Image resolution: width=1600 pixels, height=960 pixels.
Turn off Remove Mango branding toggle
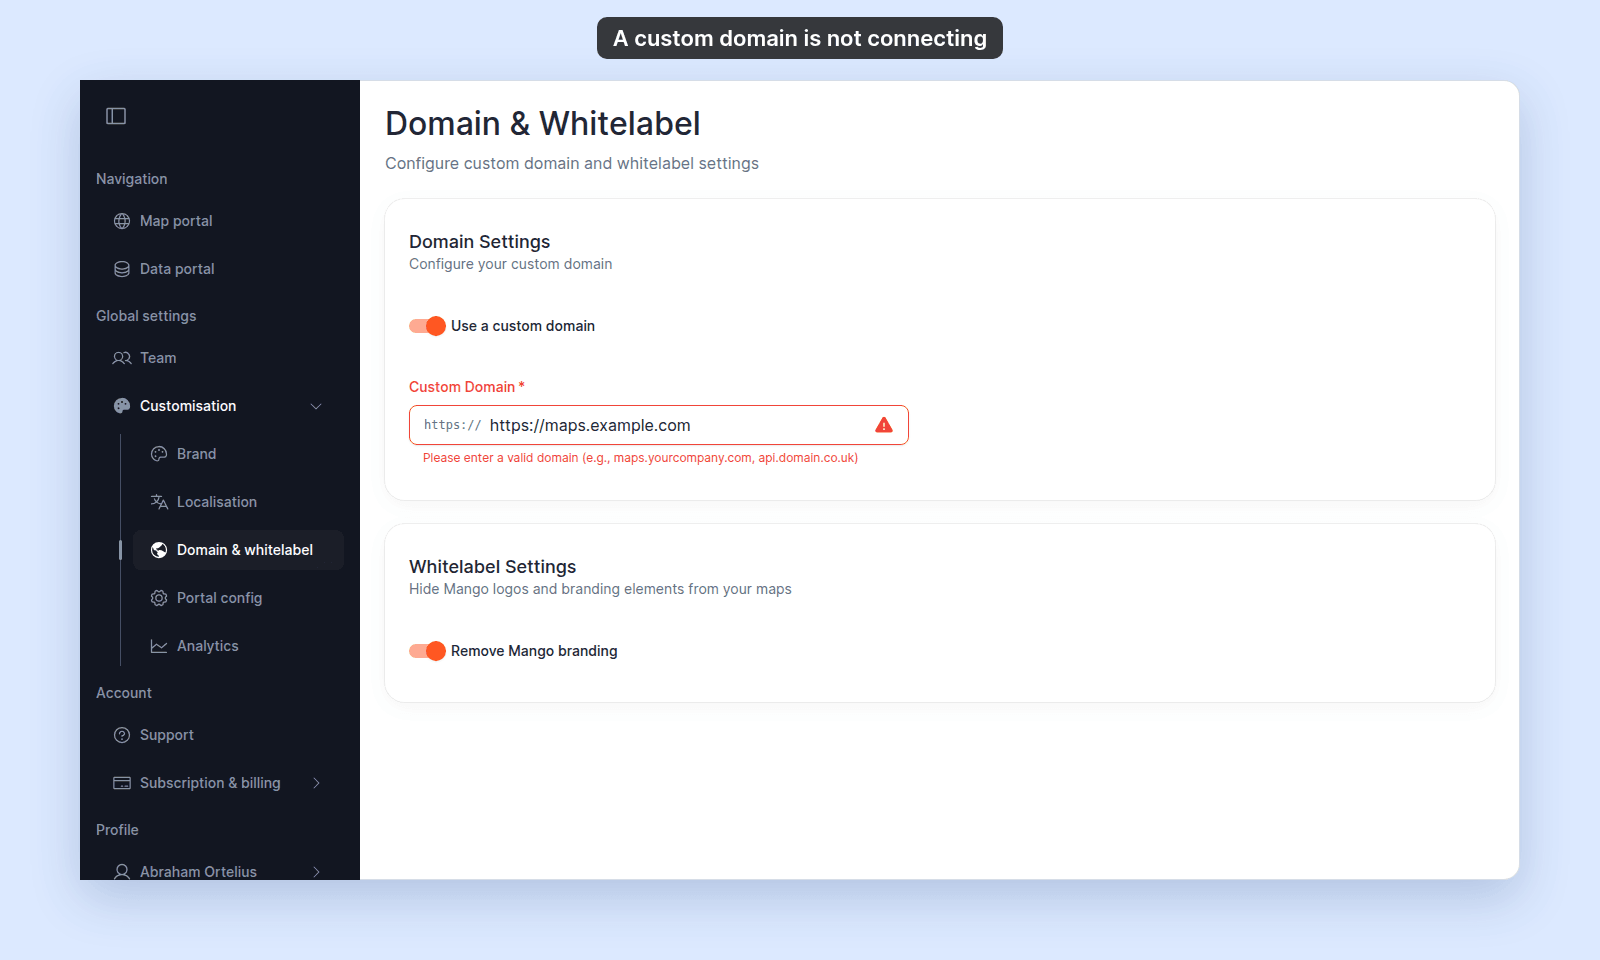[x=427, y=651]
